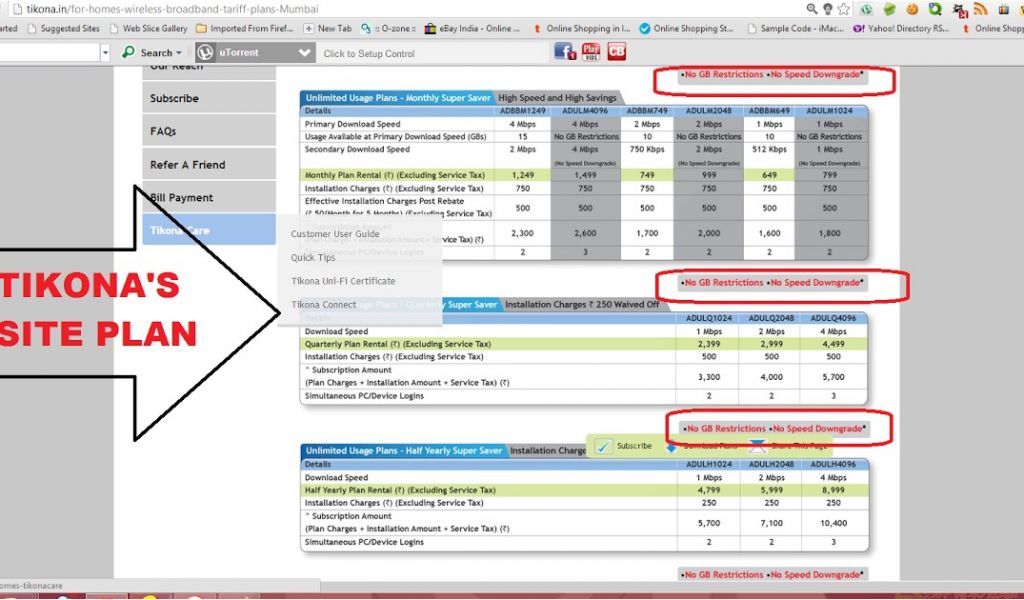Click the red Play VIDS toolbar icon
Screen dimensions: 1024x600
[x=591, y=52]
